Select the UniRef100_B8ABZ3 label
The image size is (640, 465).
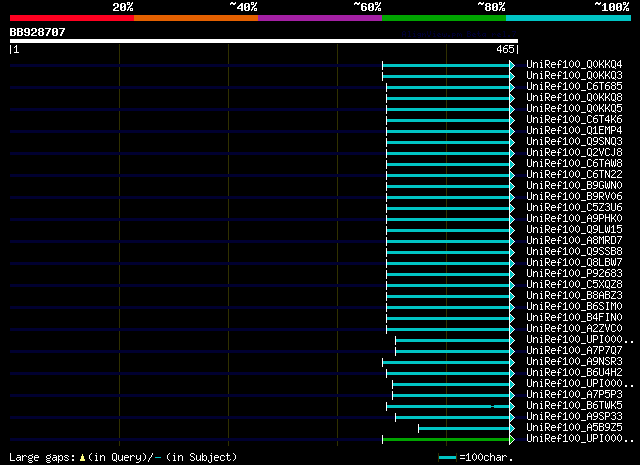(x=574, y=296)
